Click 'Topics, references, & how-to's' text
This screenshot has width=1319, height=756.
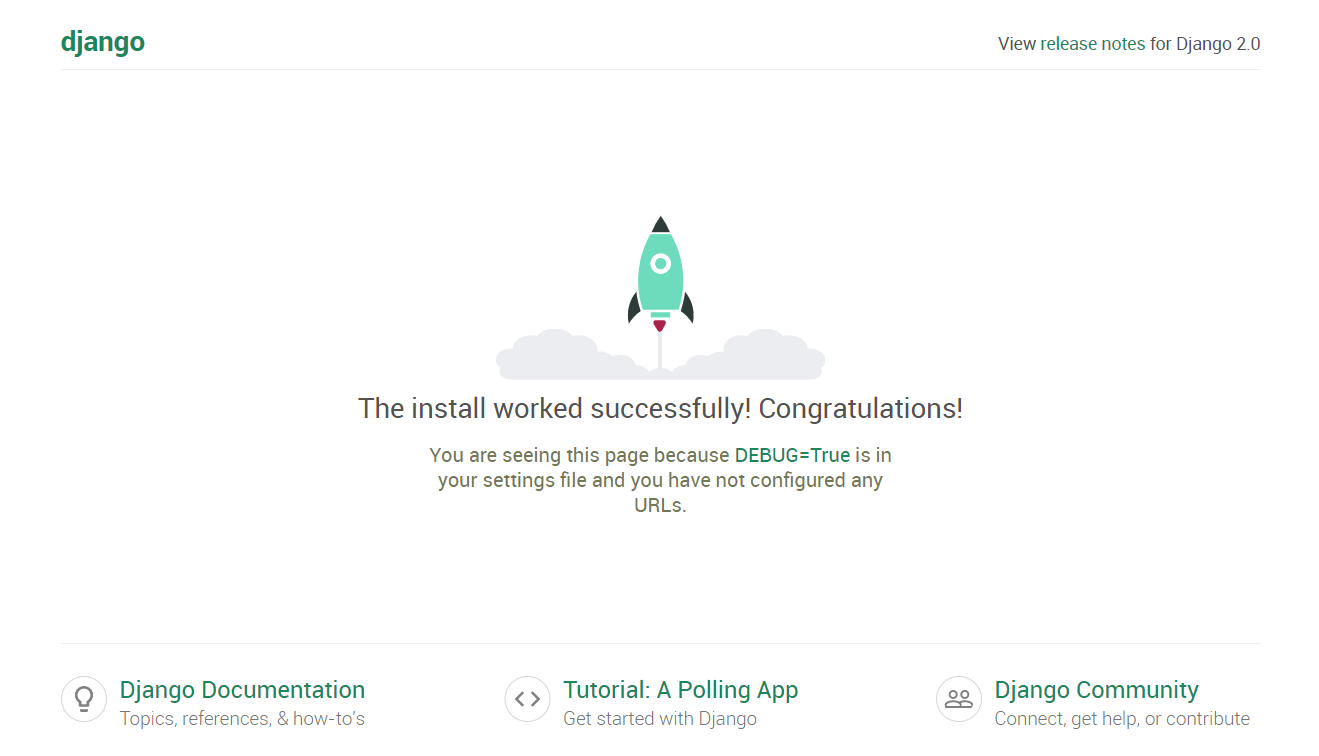pos(242,719)
